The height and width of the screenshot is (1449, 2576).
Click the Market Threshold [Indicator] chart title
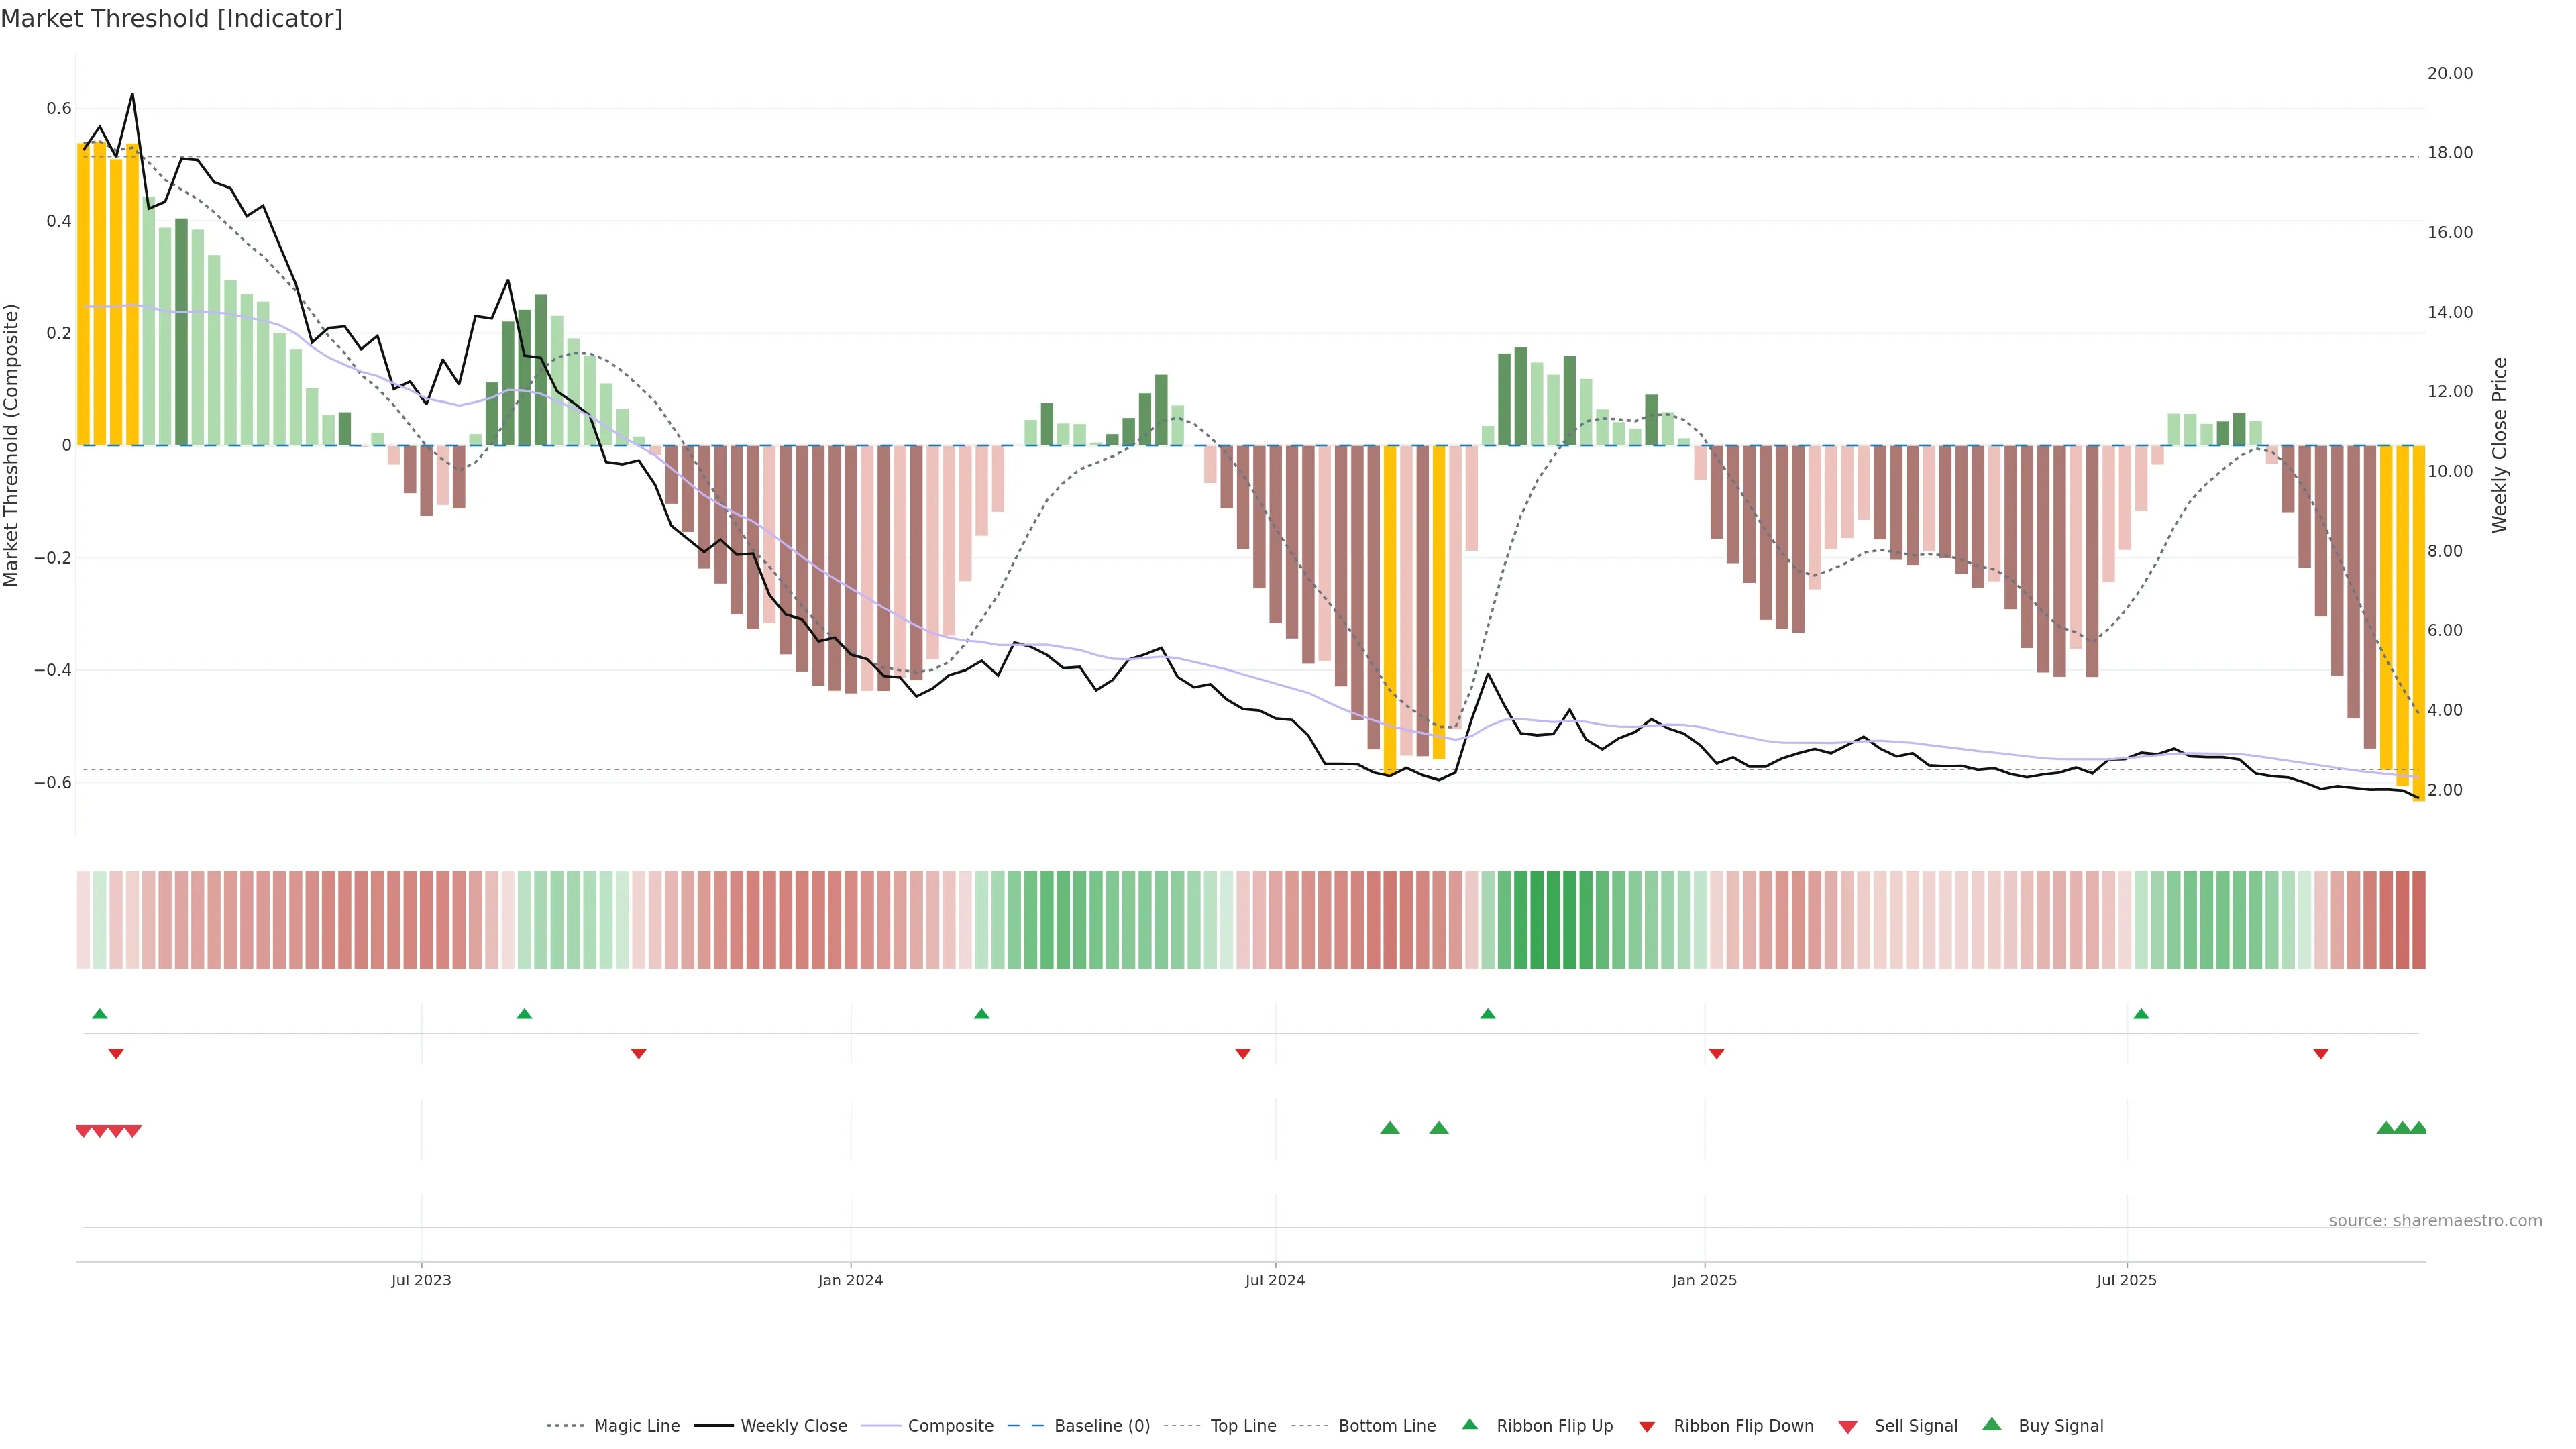pos(171,19)
